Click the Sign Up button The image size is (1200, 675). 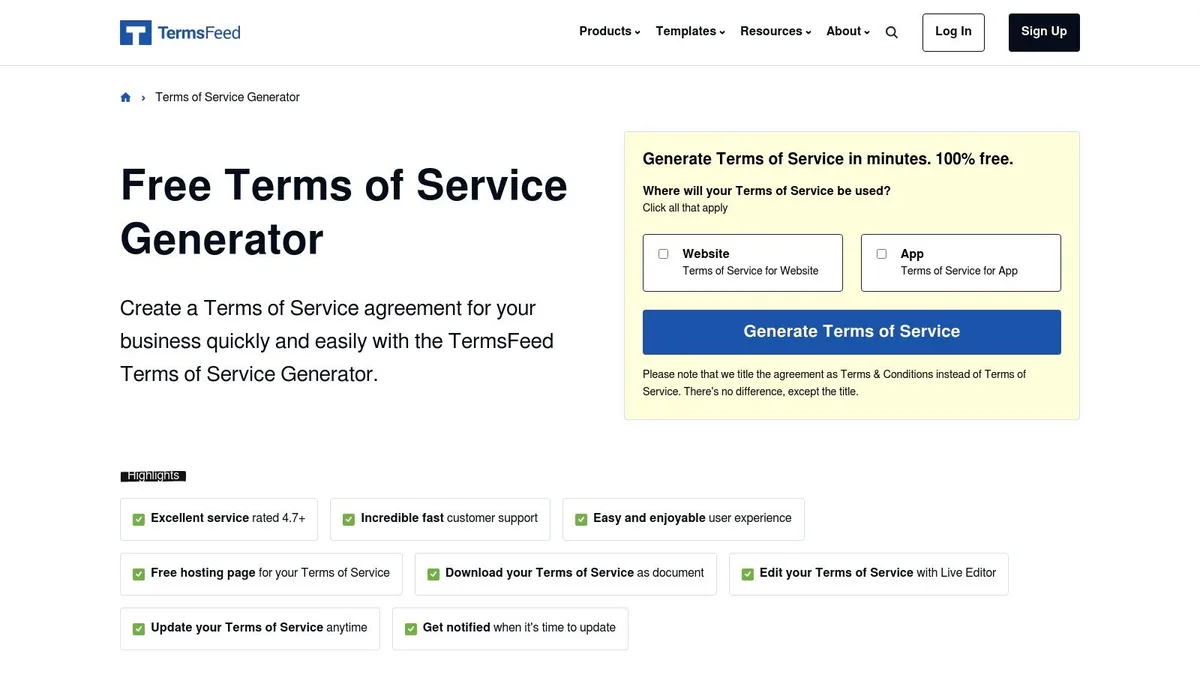tap(1044, 32)
